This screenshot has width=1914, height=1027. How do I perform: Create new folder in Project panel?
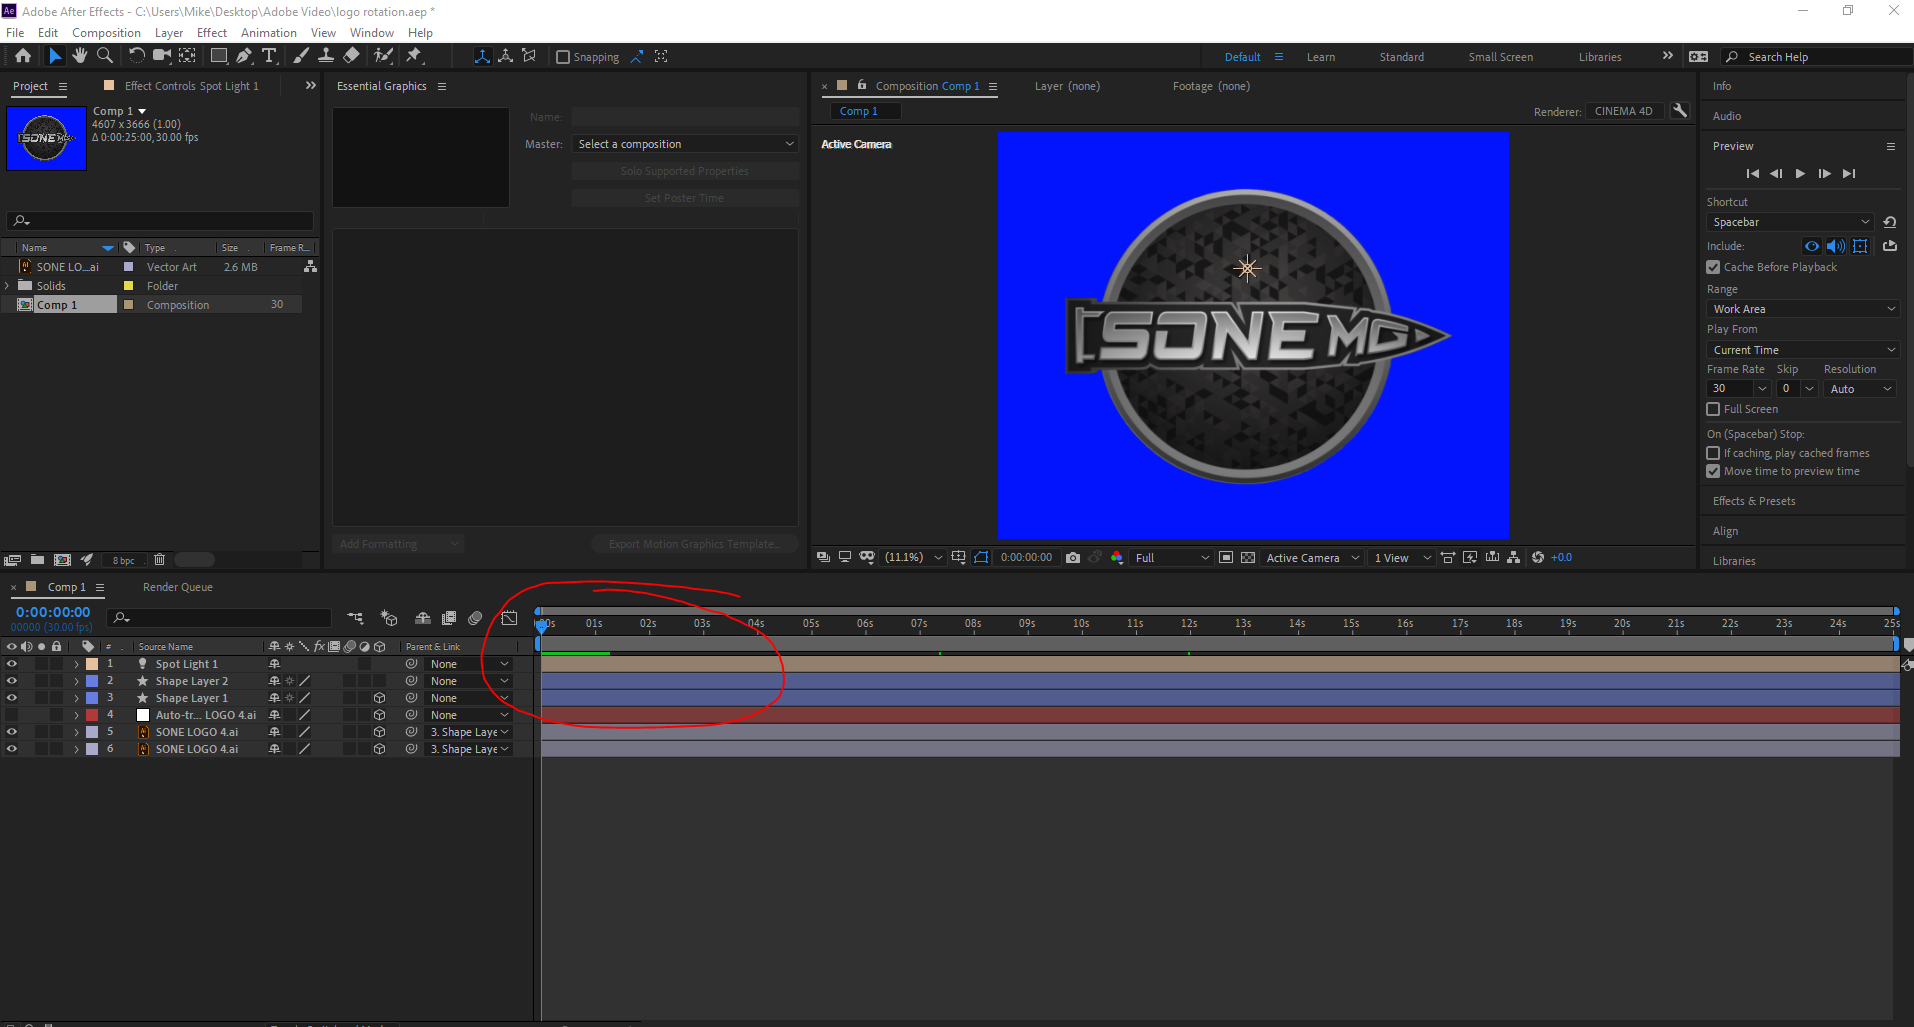(x=37, y=560)
